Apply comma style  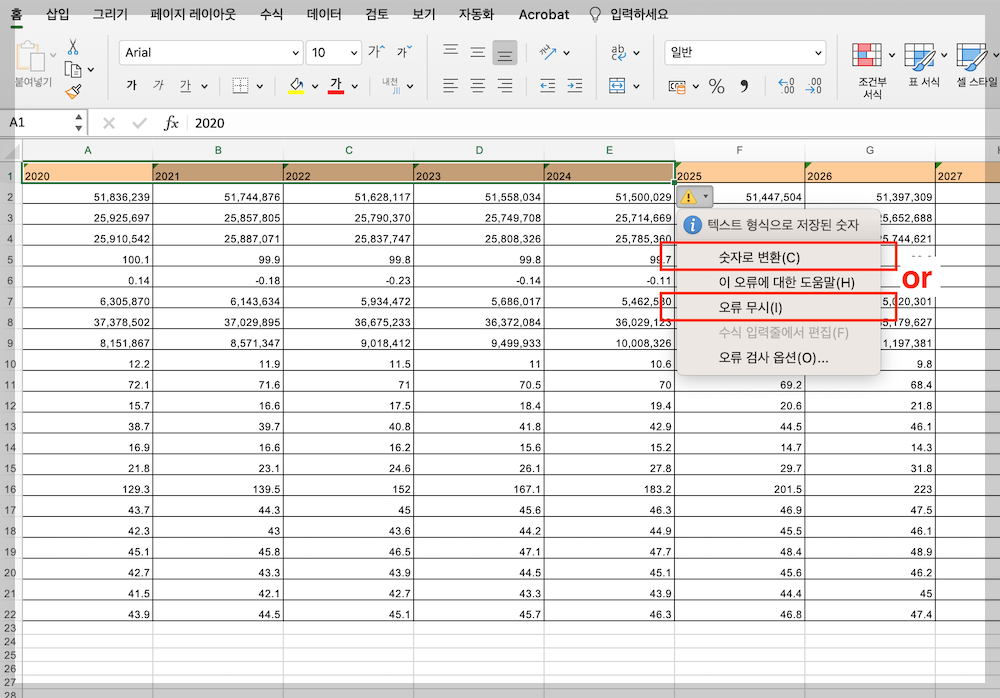(x=744, y=85)
